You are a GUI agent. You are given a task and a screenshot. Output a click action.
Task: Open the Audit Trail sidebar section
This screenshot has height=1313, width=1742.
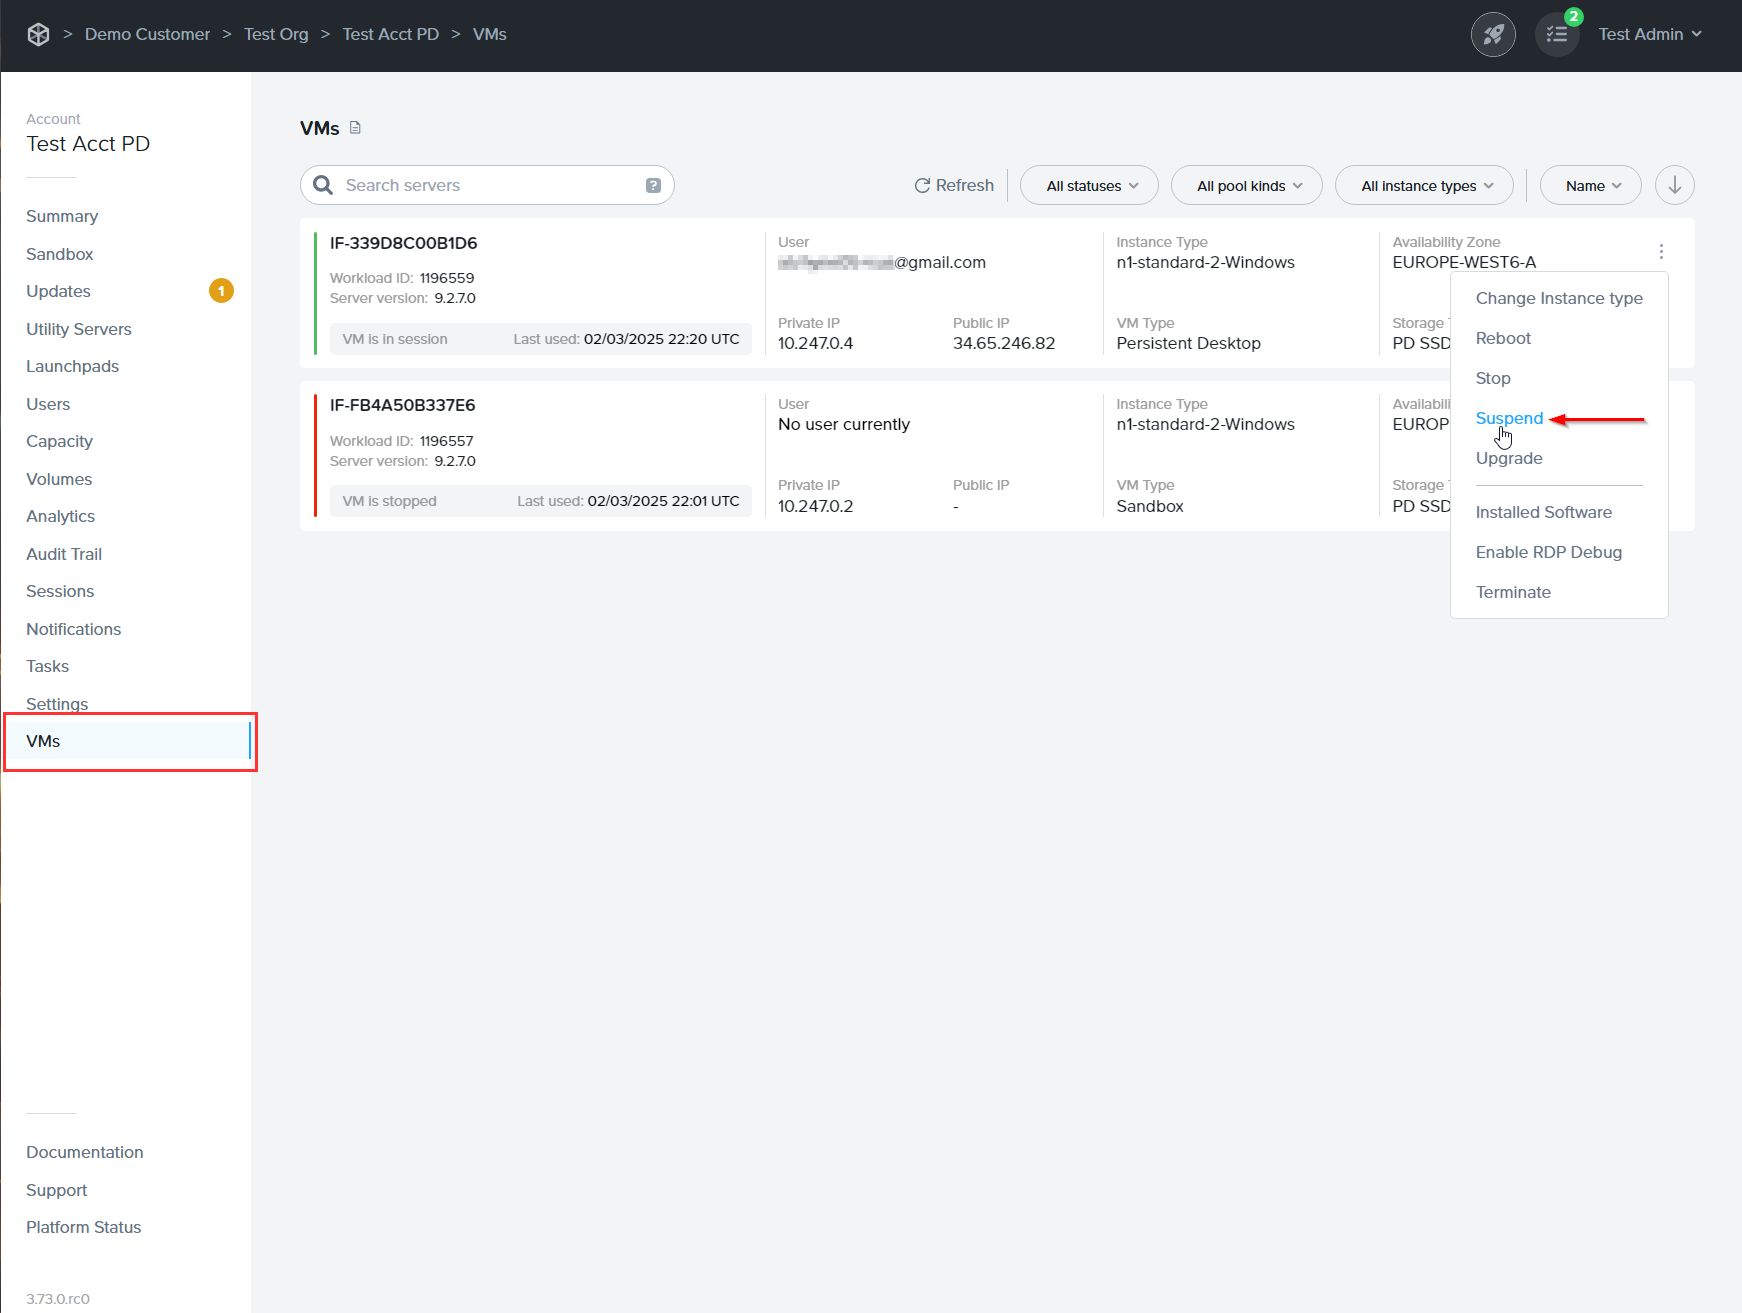(x=64, y=553)
